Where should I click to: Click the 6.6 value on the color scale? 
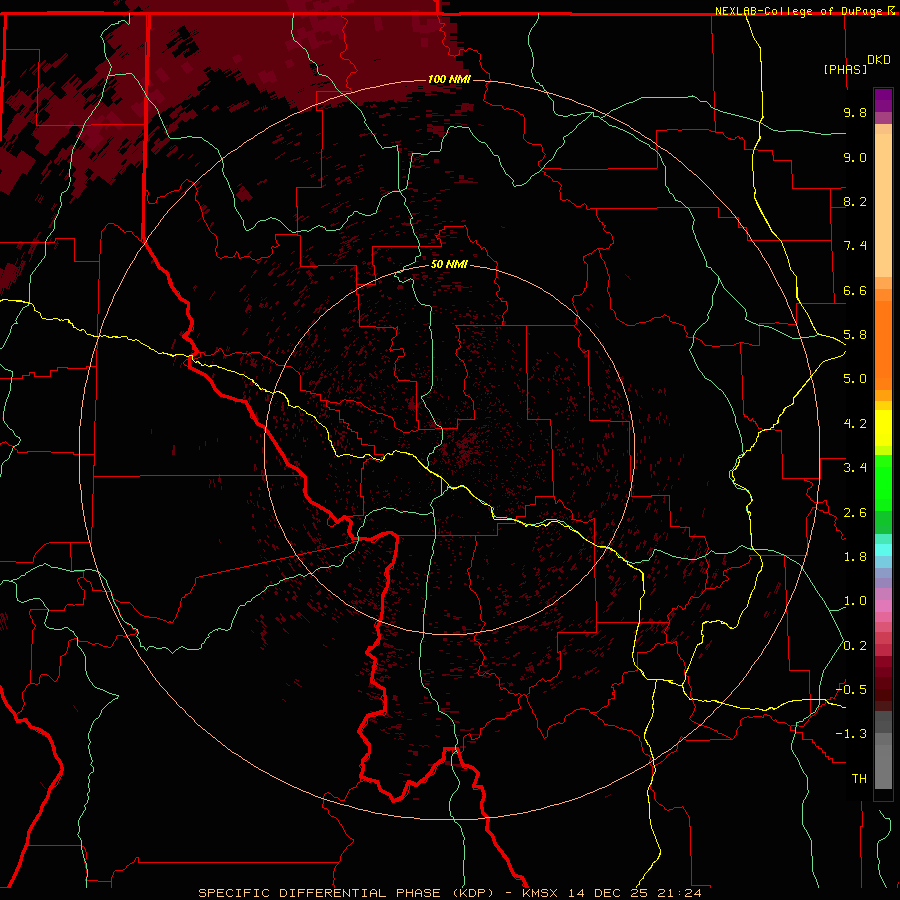pyautogui.click(x=855, y=290)
